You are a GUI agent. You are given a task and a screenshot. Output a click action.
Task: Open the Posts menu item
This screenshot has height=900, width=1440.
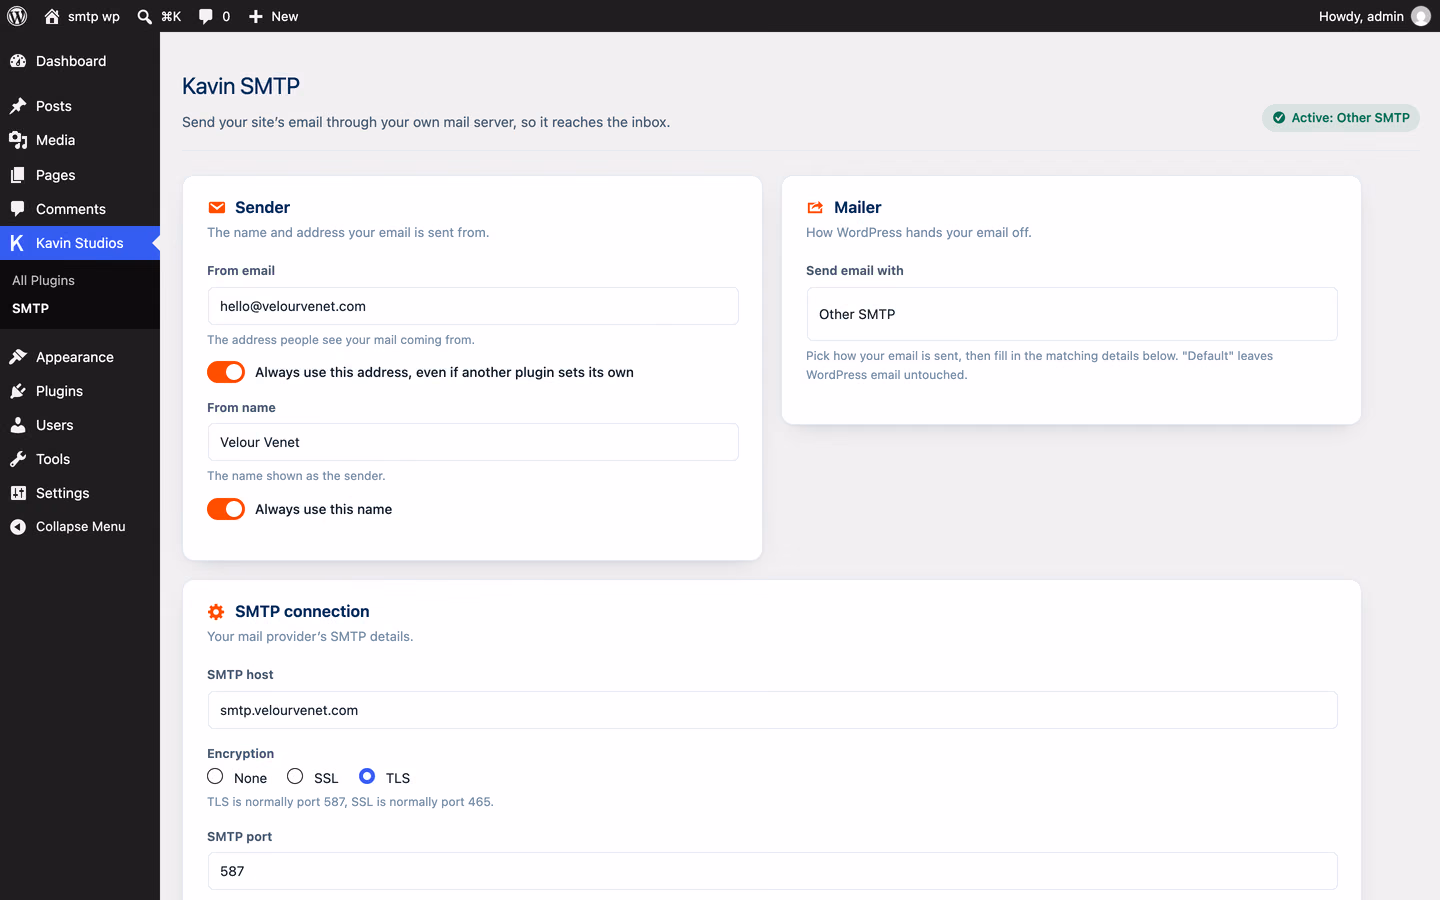coord(80,106)
